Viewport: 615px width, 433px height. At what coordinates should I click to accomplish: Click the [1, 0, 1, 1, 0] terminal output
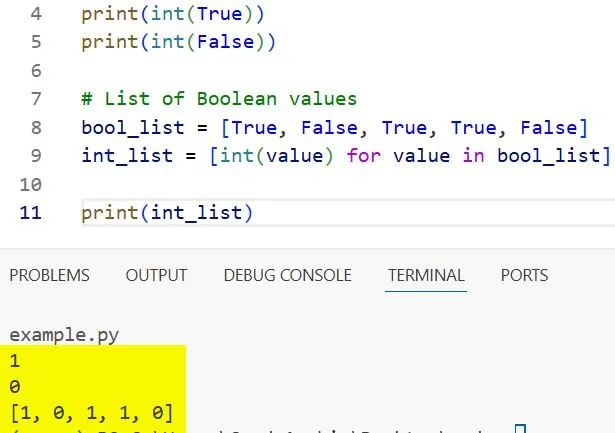(91, 412)
